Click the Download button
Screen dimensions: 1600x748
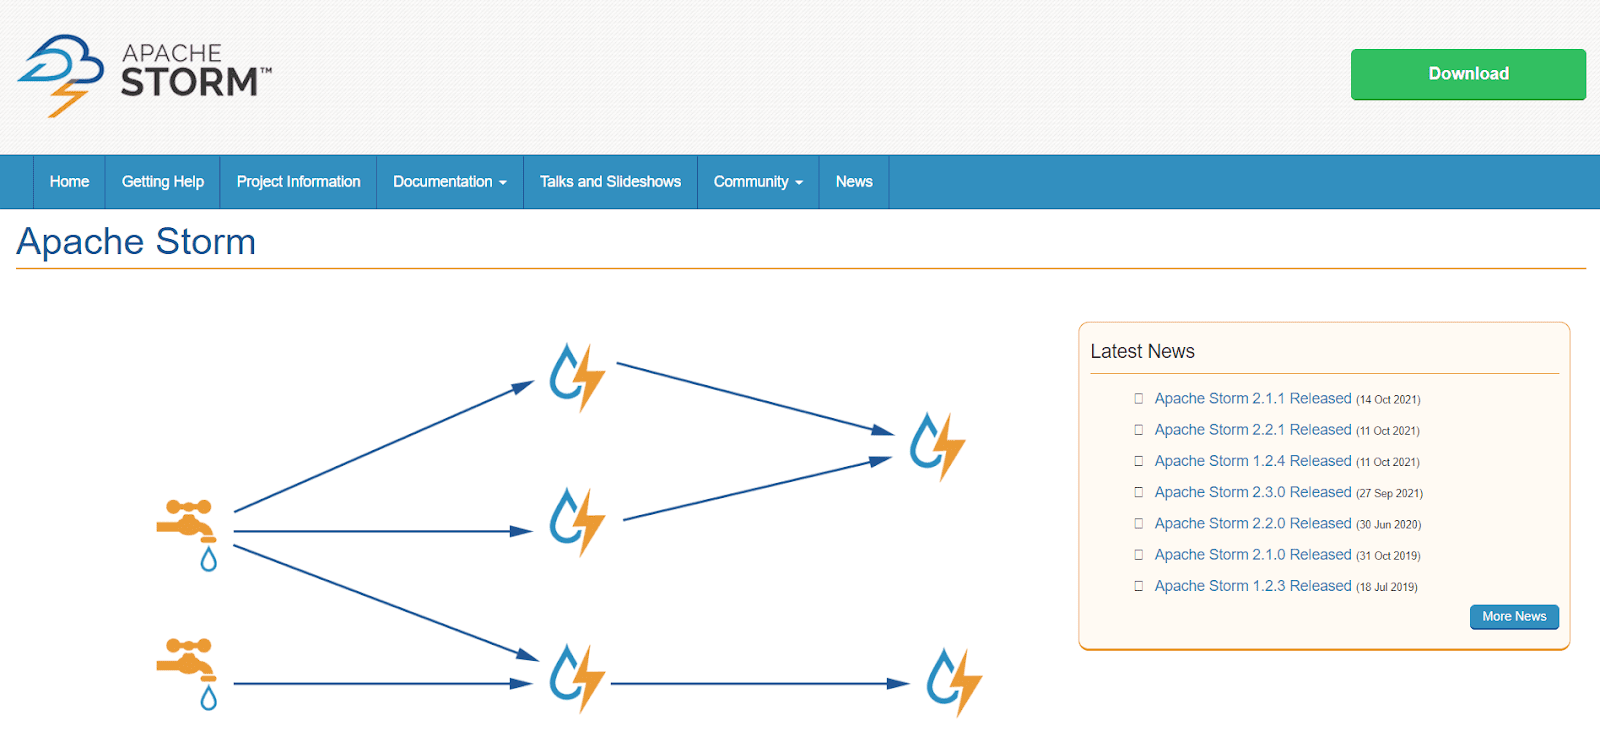click(x=1468, y=74)
